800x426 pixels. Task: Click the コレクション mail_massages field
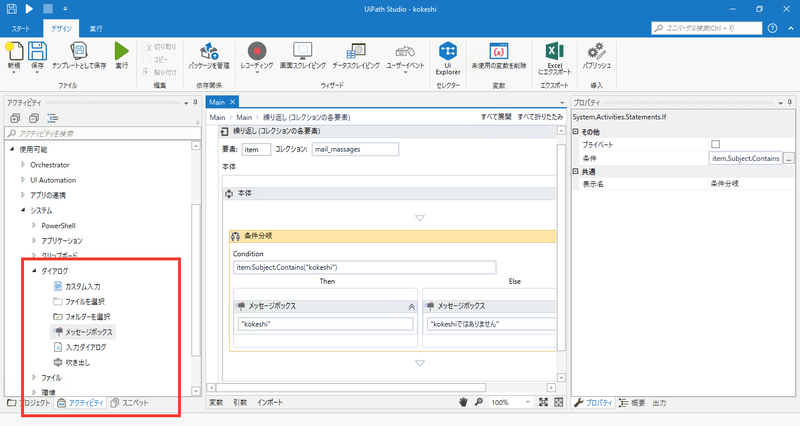[355, 149]
